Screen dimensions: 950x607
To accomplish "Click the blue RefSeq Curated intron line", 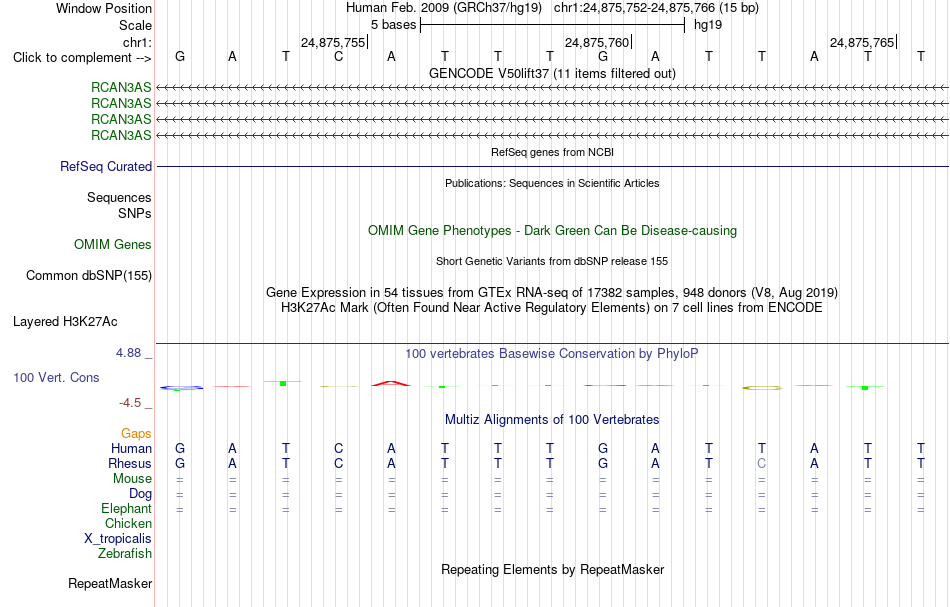I will 552,167.
